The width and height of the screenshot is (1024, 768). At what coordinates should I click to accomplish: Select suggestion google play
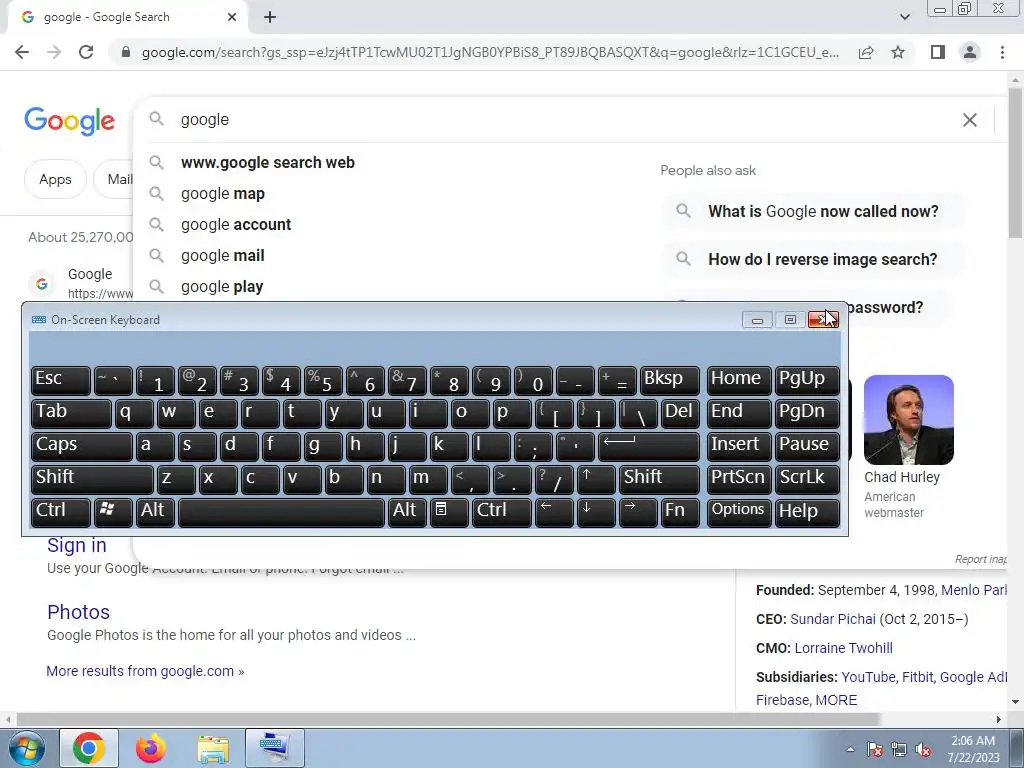point(222,287)
